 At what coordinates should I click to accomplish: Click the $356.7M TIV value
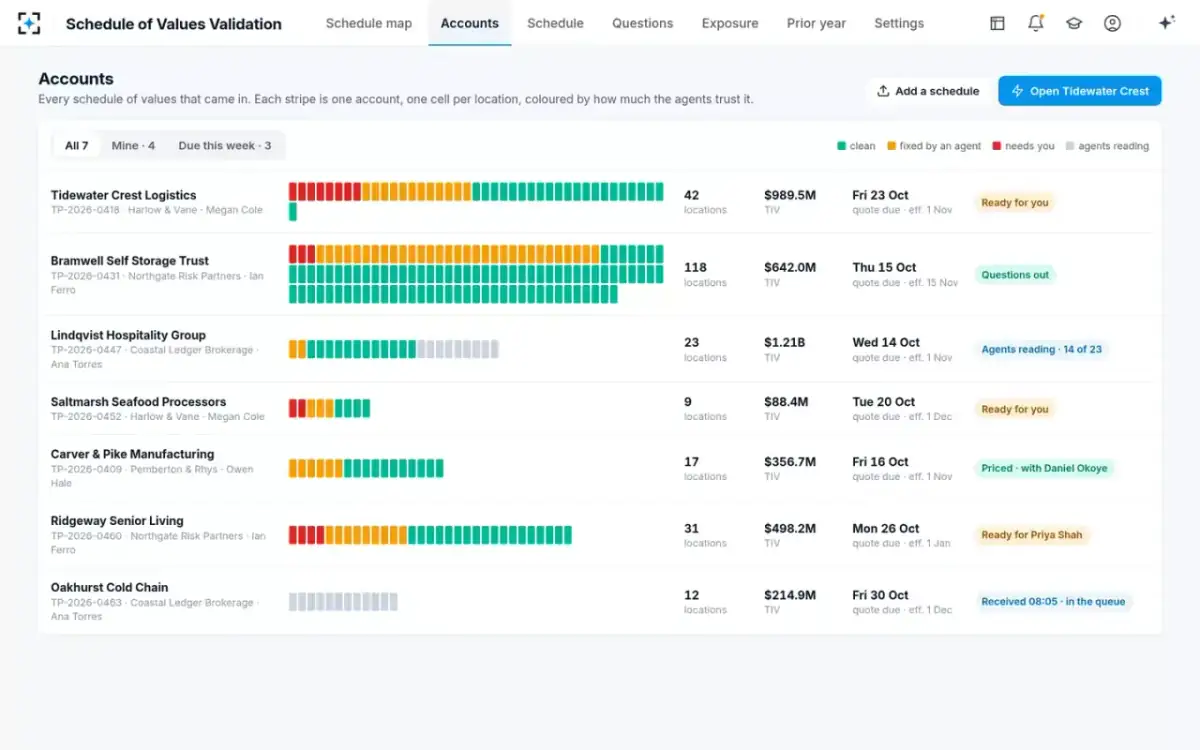[x=790, y=462]
